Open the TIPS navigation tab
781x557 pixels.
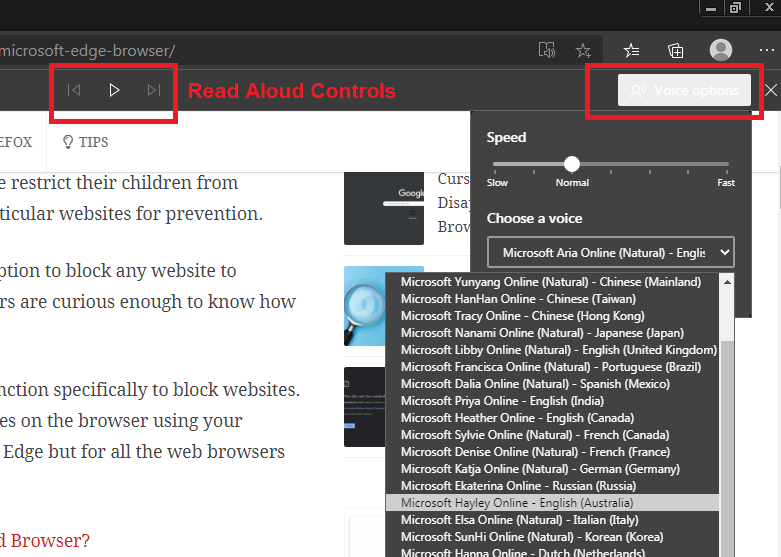(85, 142)
